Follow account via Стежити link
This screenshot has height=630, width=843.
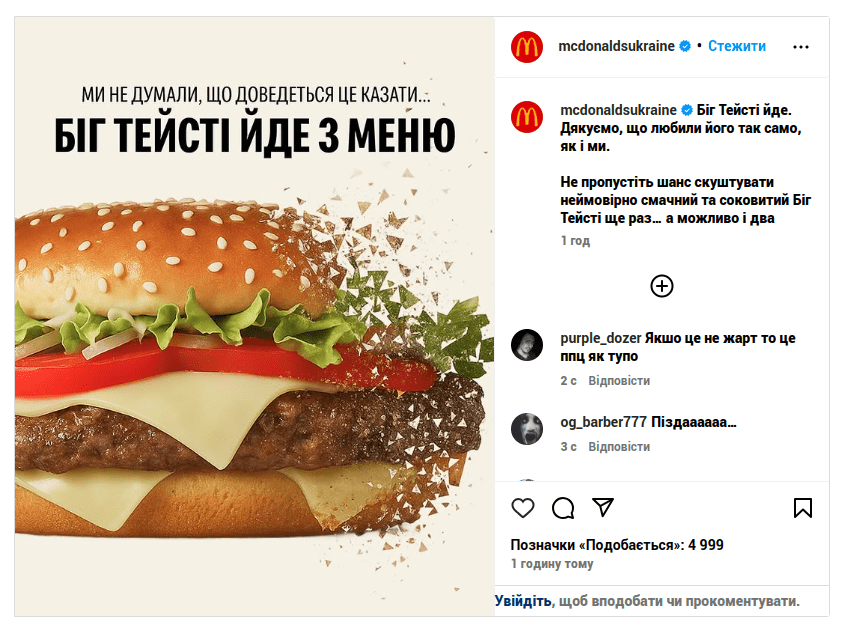pyautogui.click(x=737, y=46)
